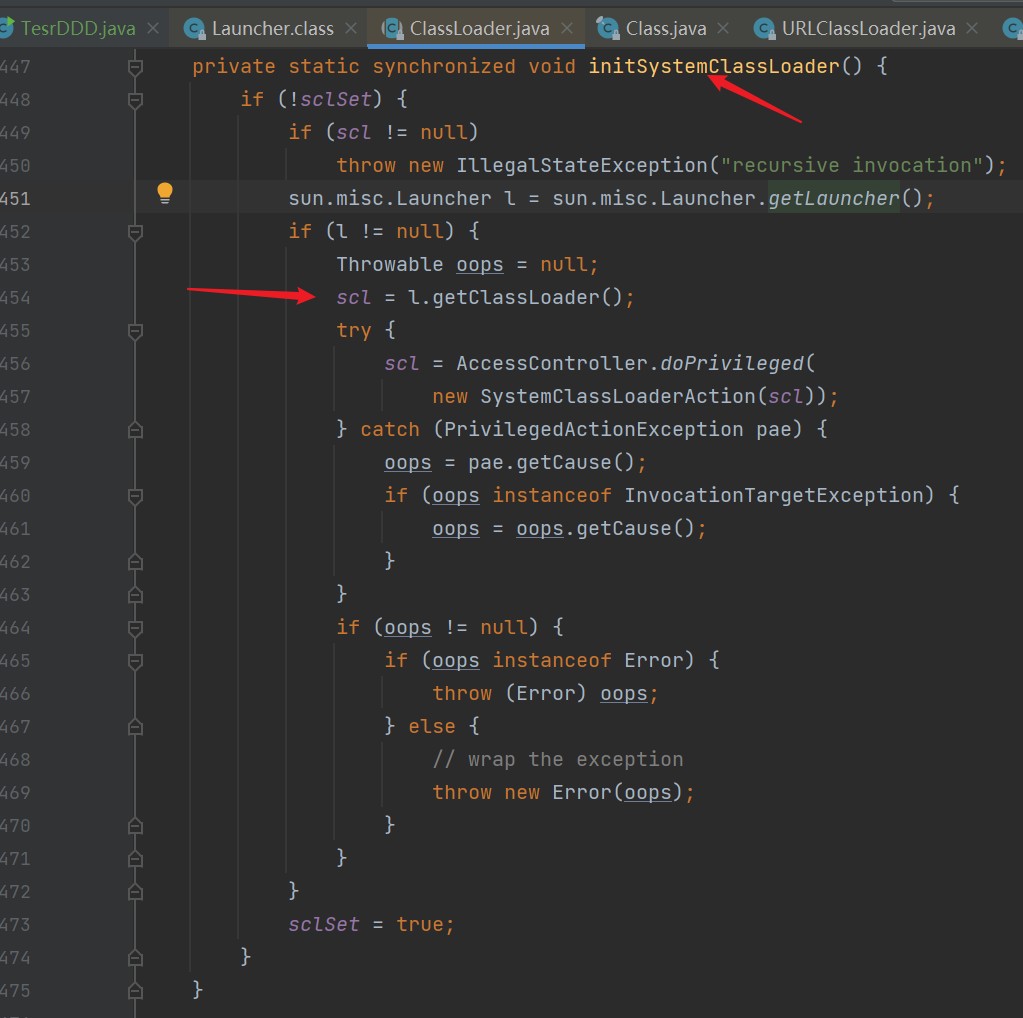Image resolution: width=1023 pixels, height=1018 pixels.
Task: Click the Launcher.class file type icon
Action: [194, 29]
